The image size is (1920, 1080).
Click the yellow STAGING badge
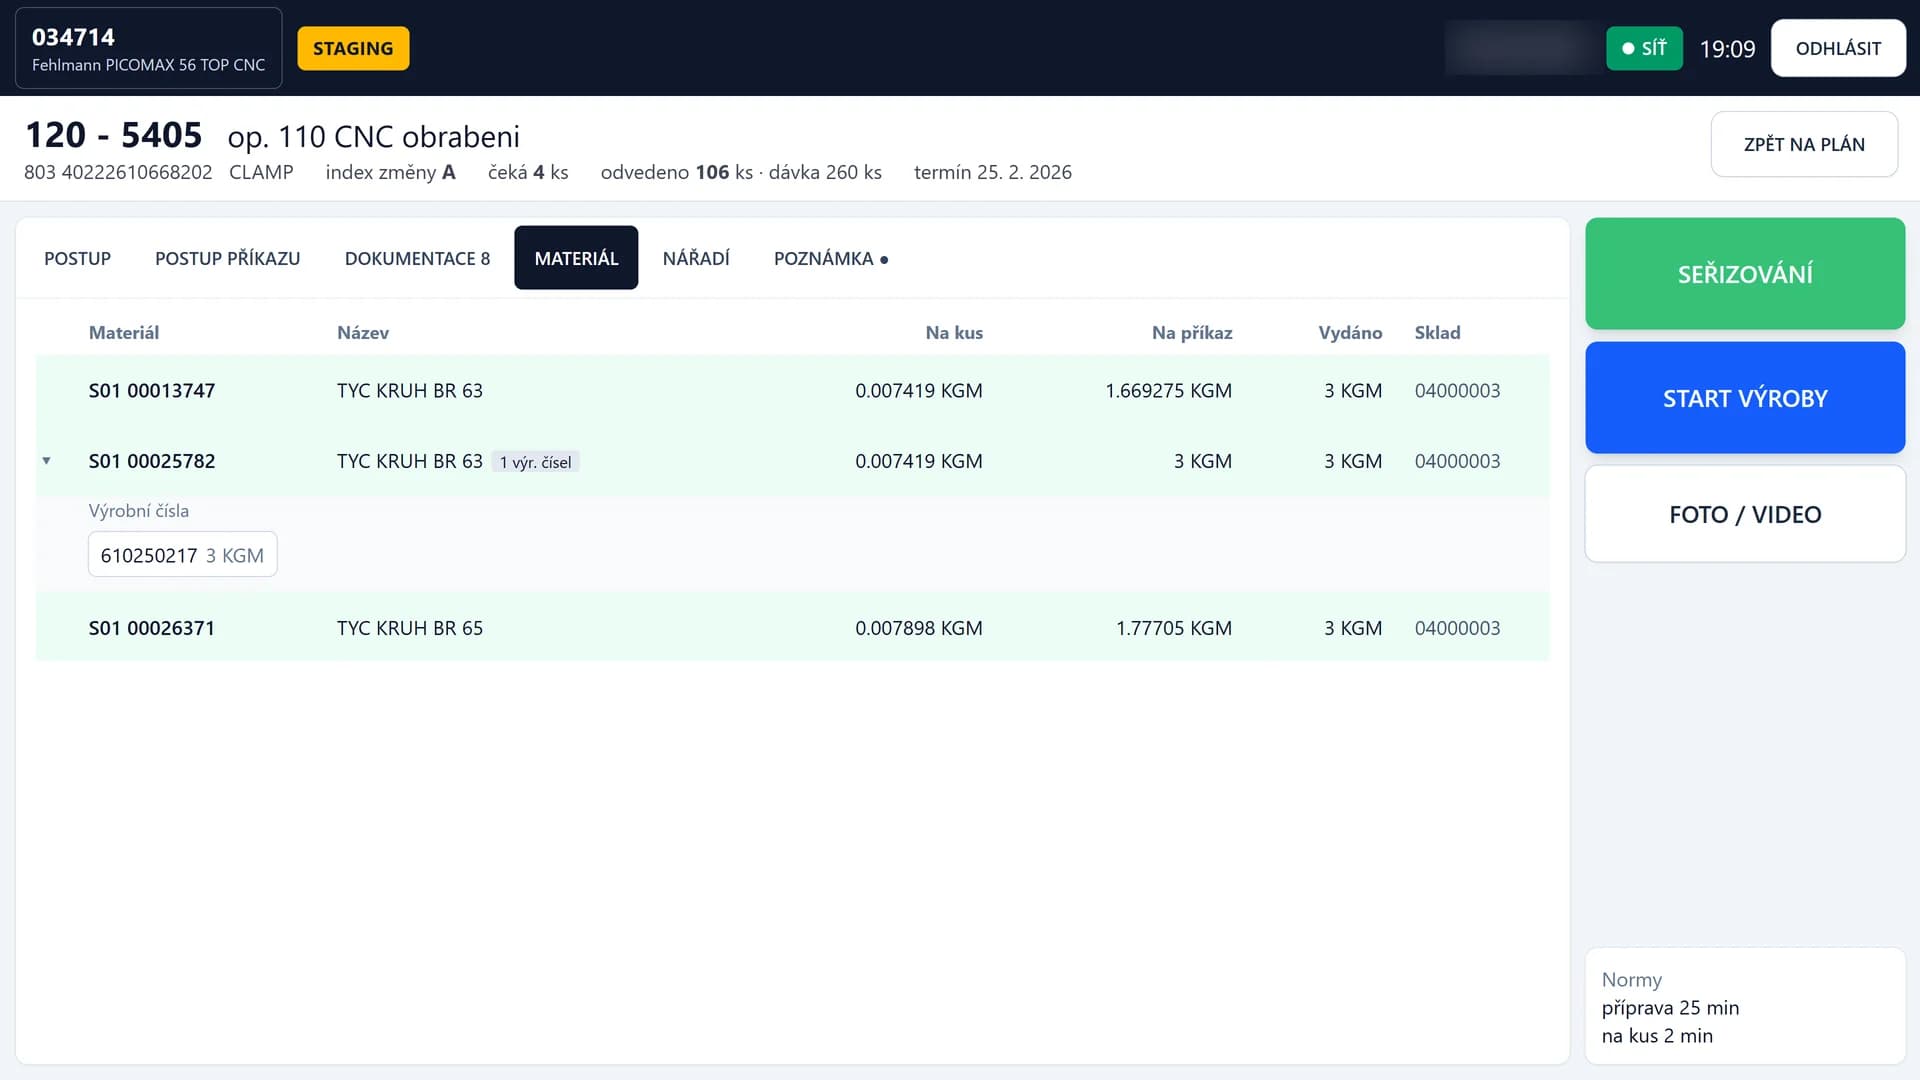[353, 48]
